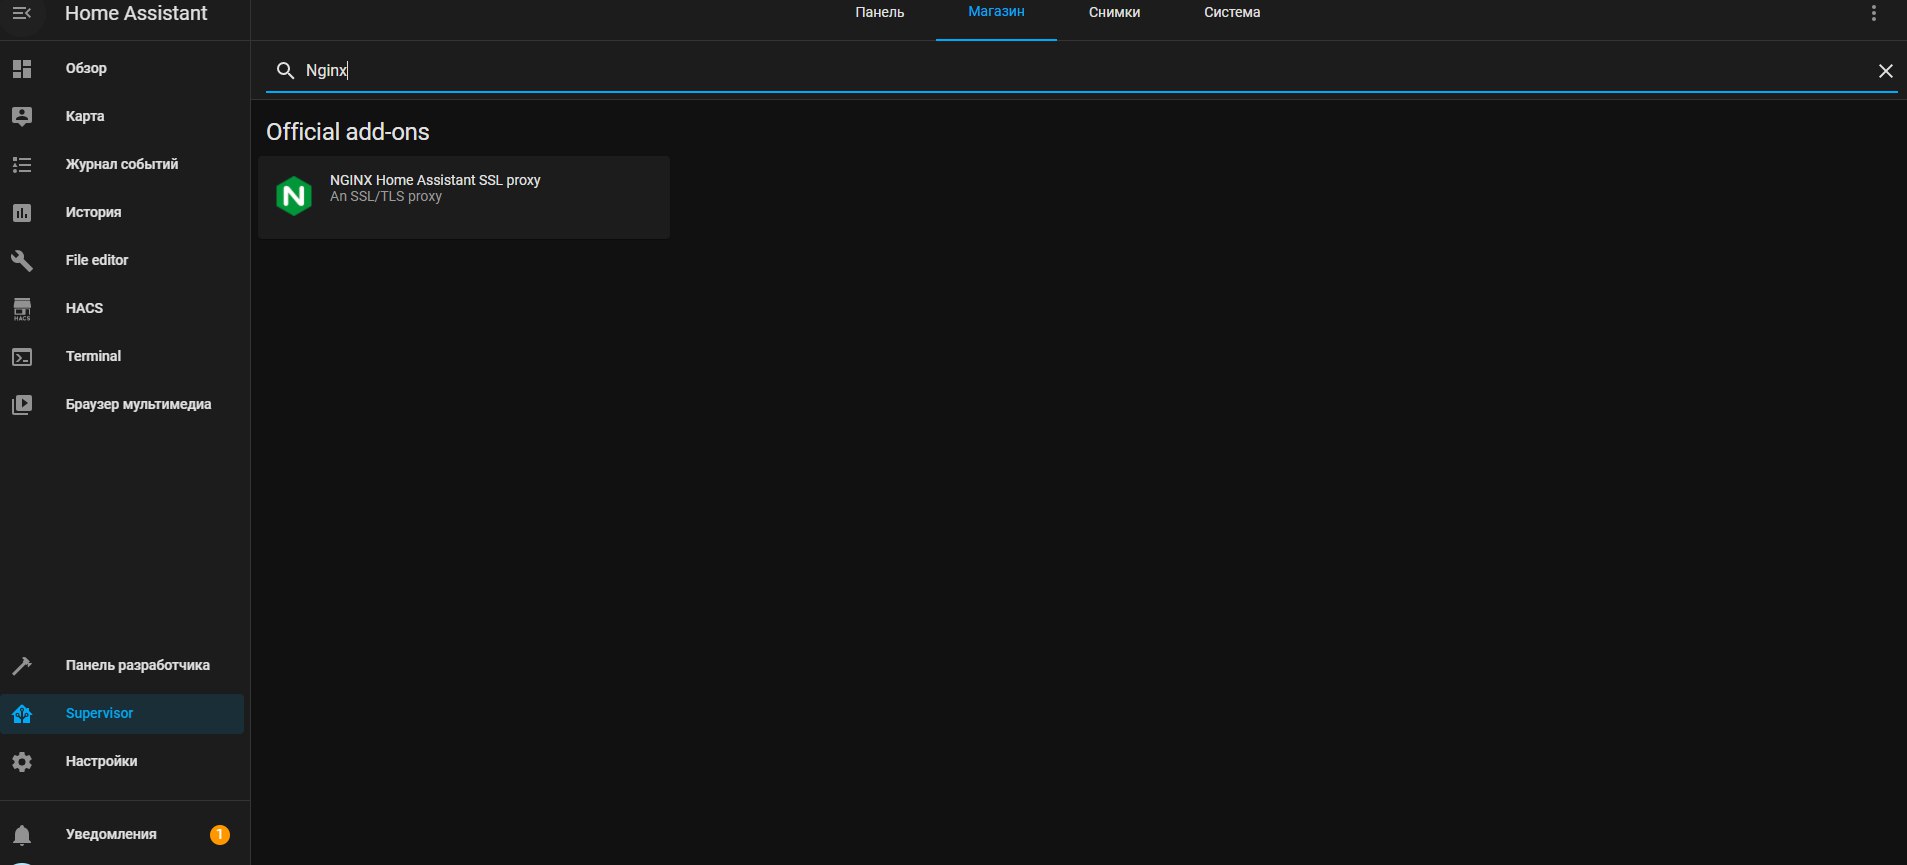This screenshot has width=1907, height=865.
Task: Open Браузер мультимедиа label
Action: (138, 404)
